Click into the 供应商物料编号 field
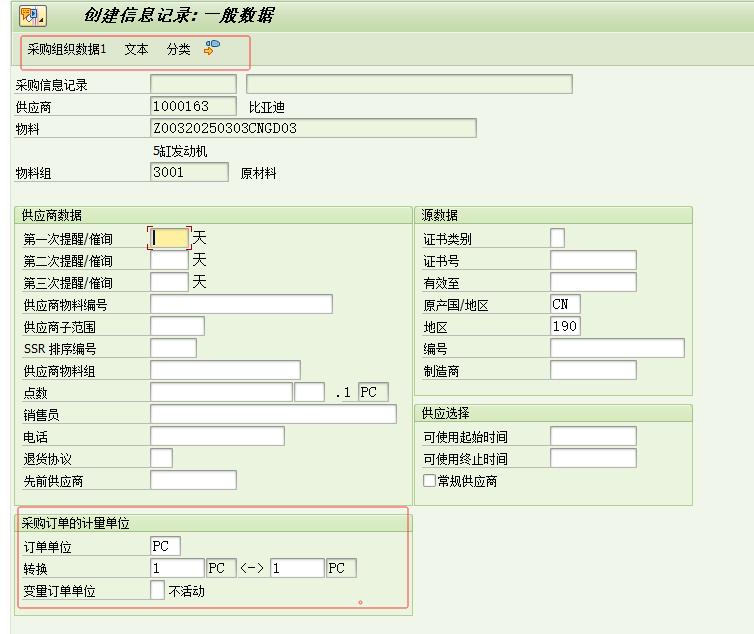This screenshot has width=754, height=634. pyautogui.click(x=241, y=304)
